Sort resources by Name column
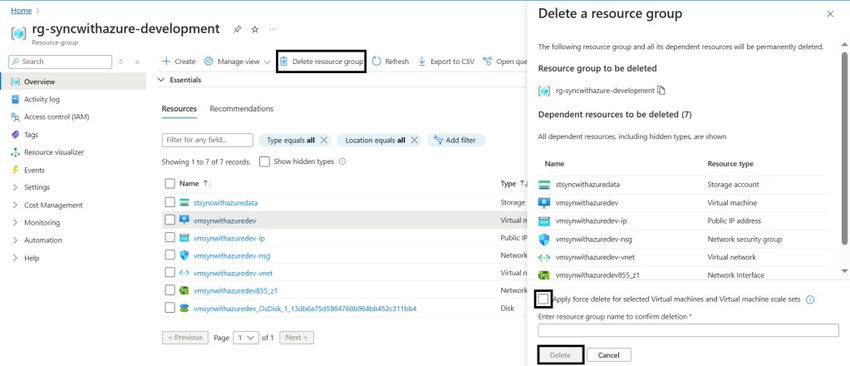This screenshot has height=366, width=850. 196,183
